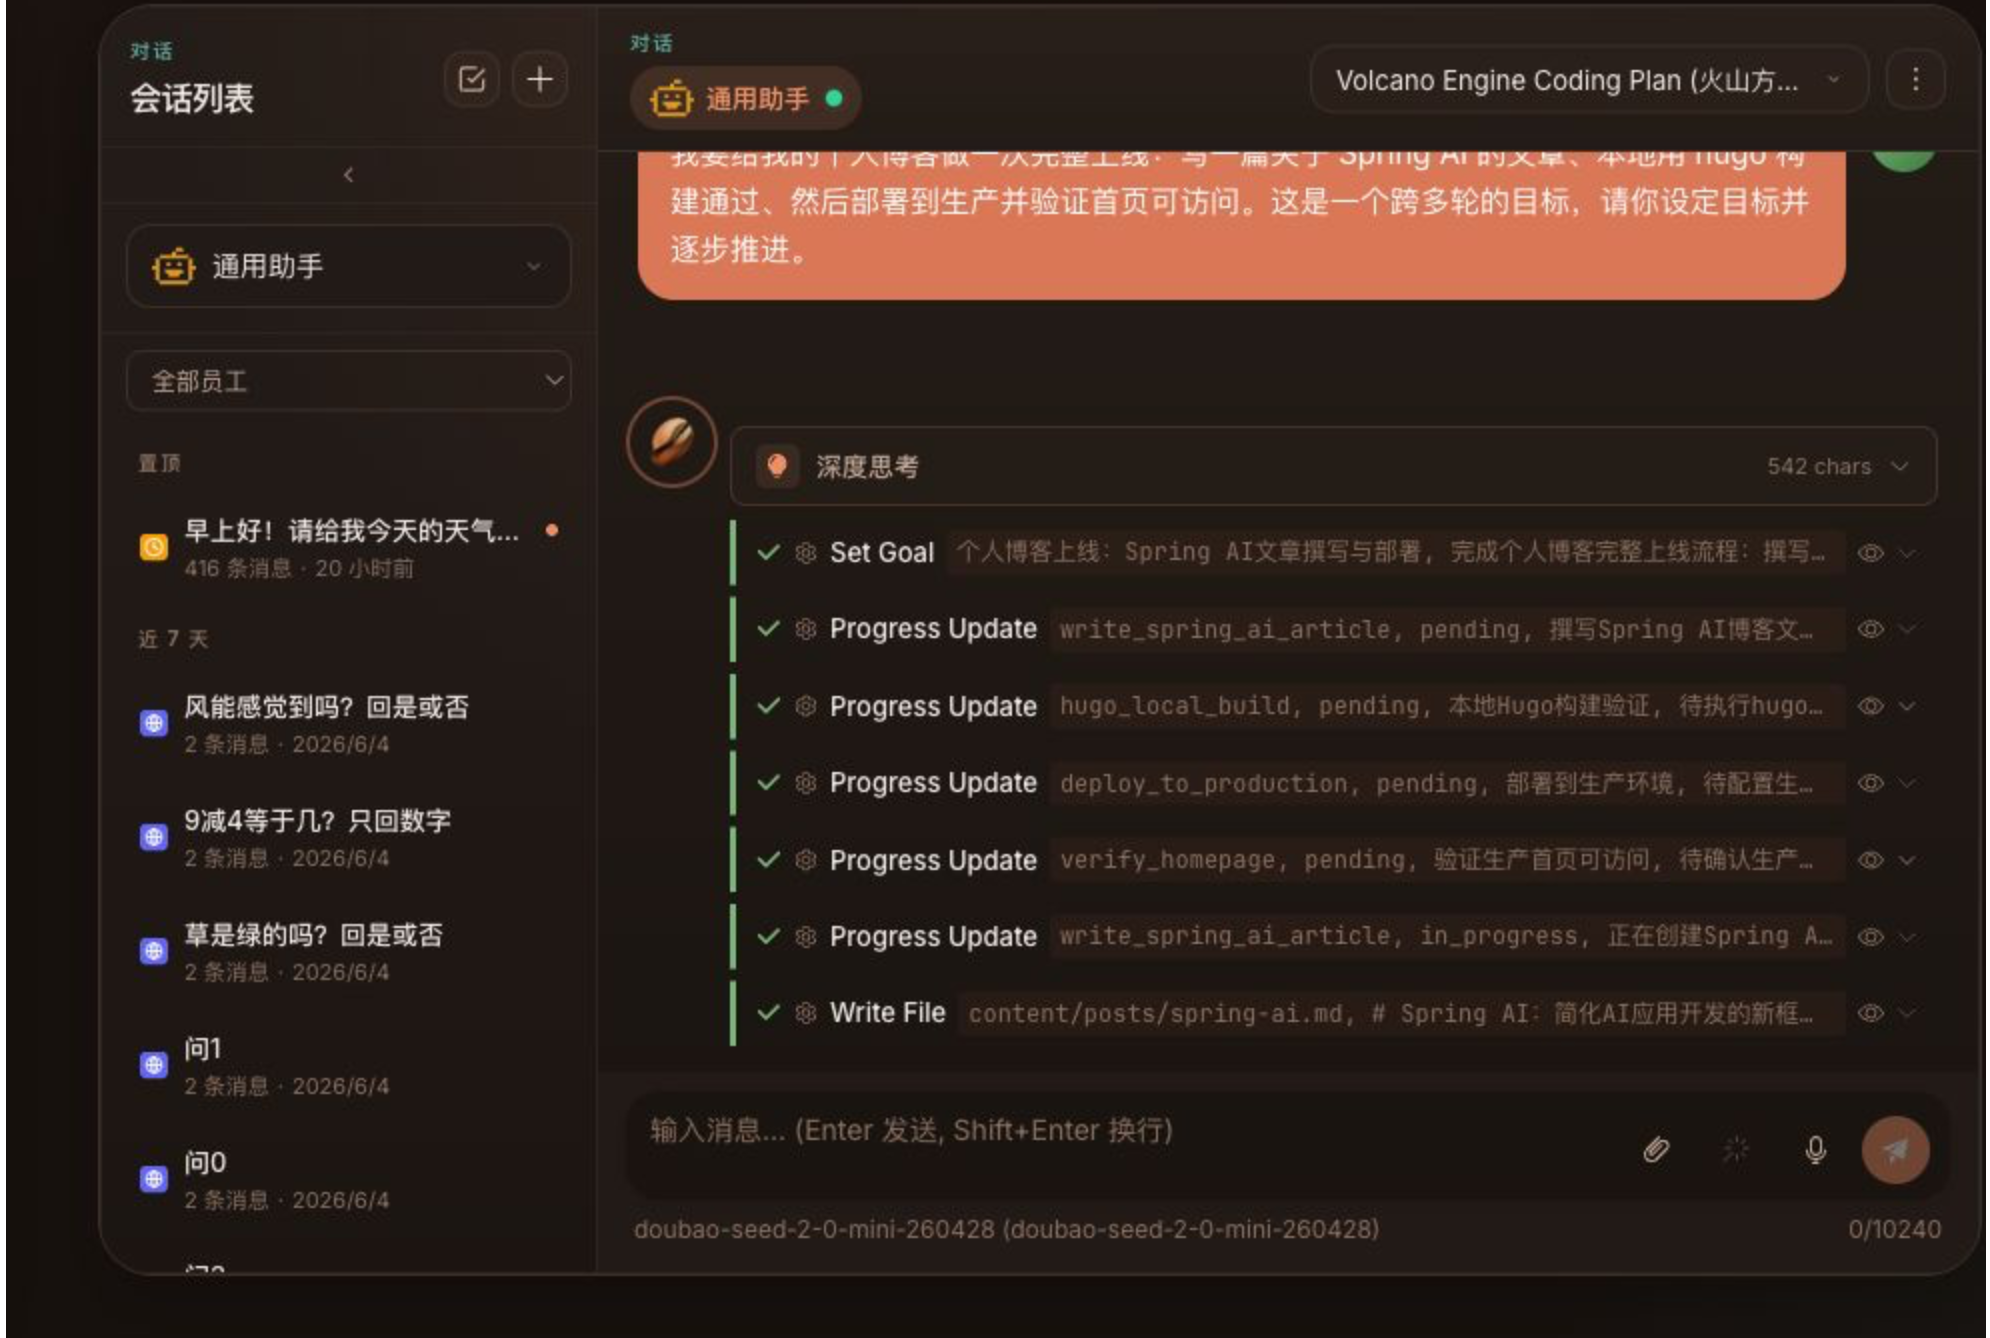This screenshot has height=1338, width=1990.
Task: Click the edit/select conversations icon
Action: tap(471, 80)
